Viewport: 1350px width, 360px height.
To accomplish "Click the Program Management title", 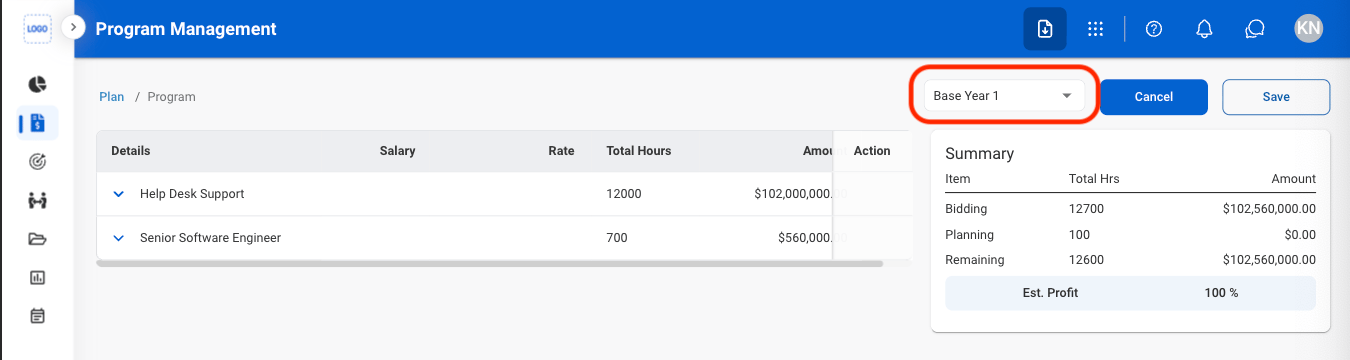I will [x=186, y=29].
